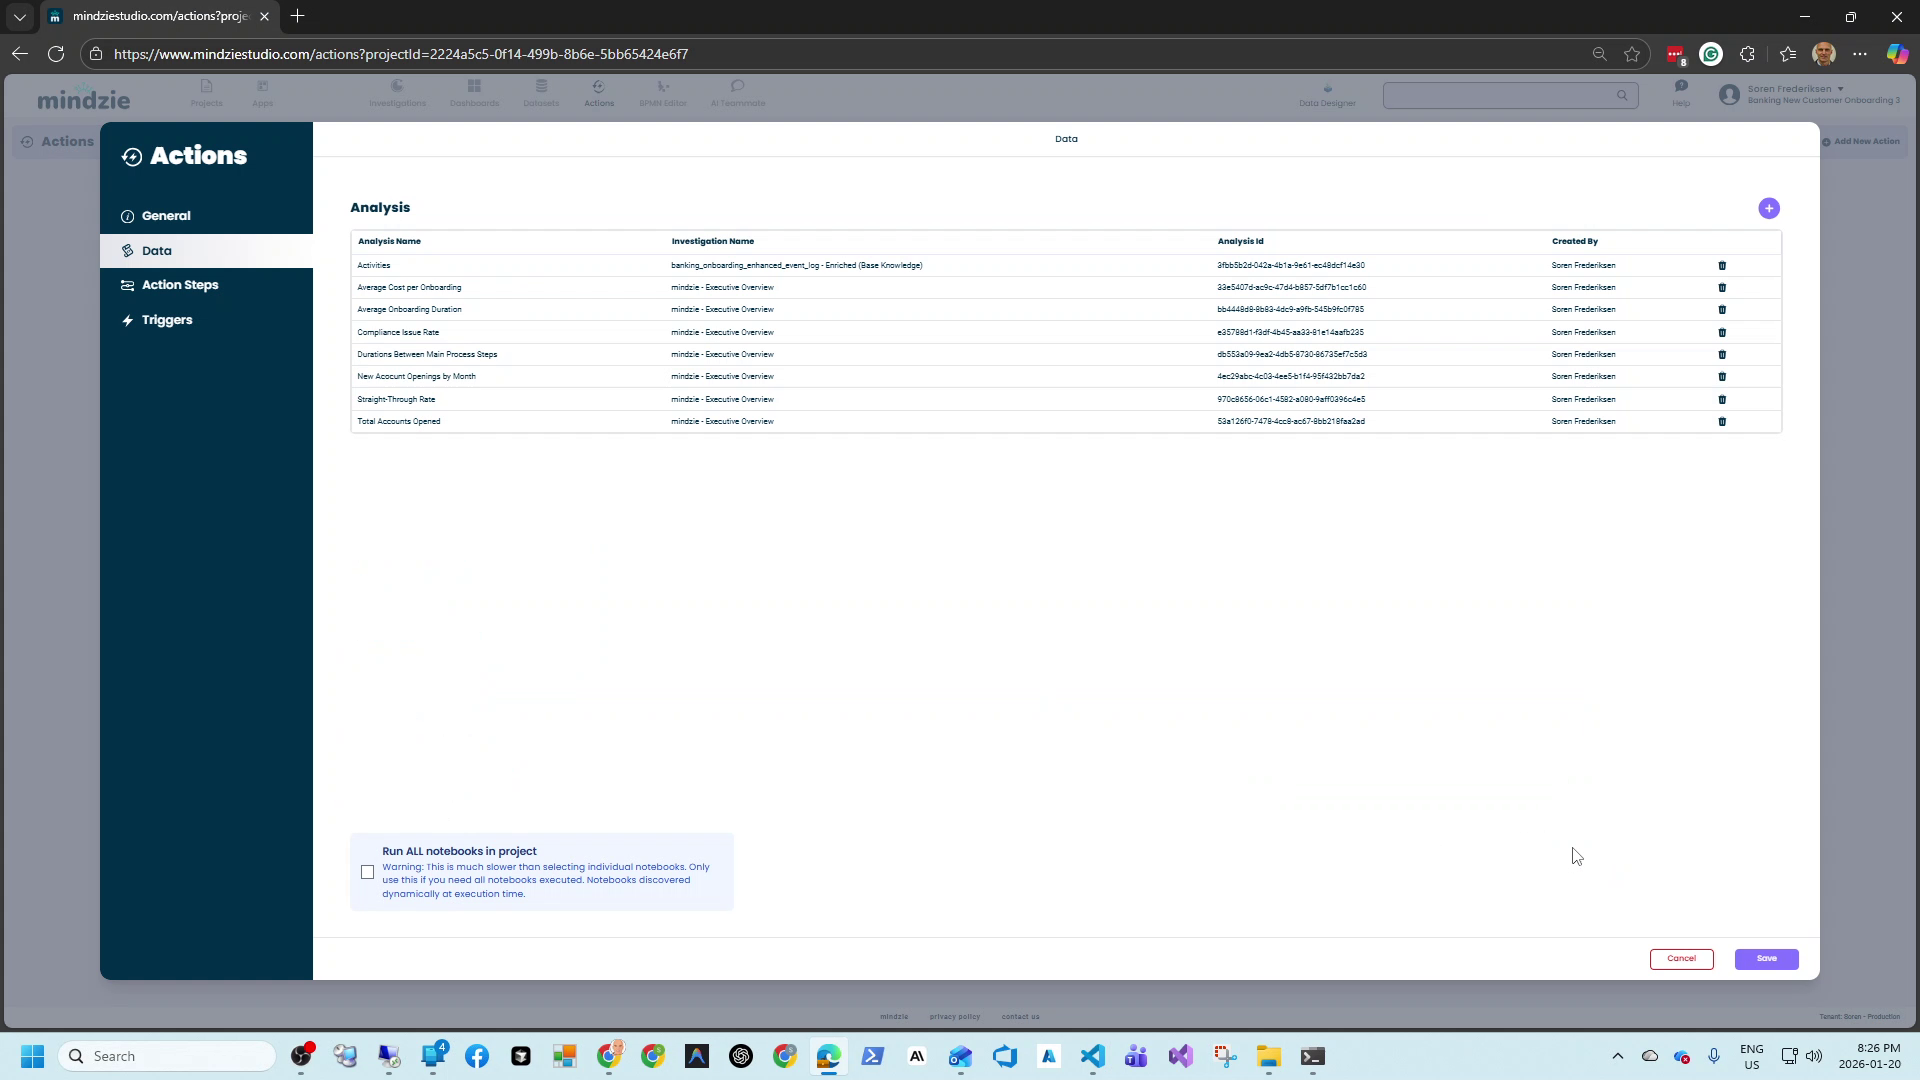This screenshot has width=1920, height=1080.
Task: Click Analysis Name column header
Action: coord(389,242)
